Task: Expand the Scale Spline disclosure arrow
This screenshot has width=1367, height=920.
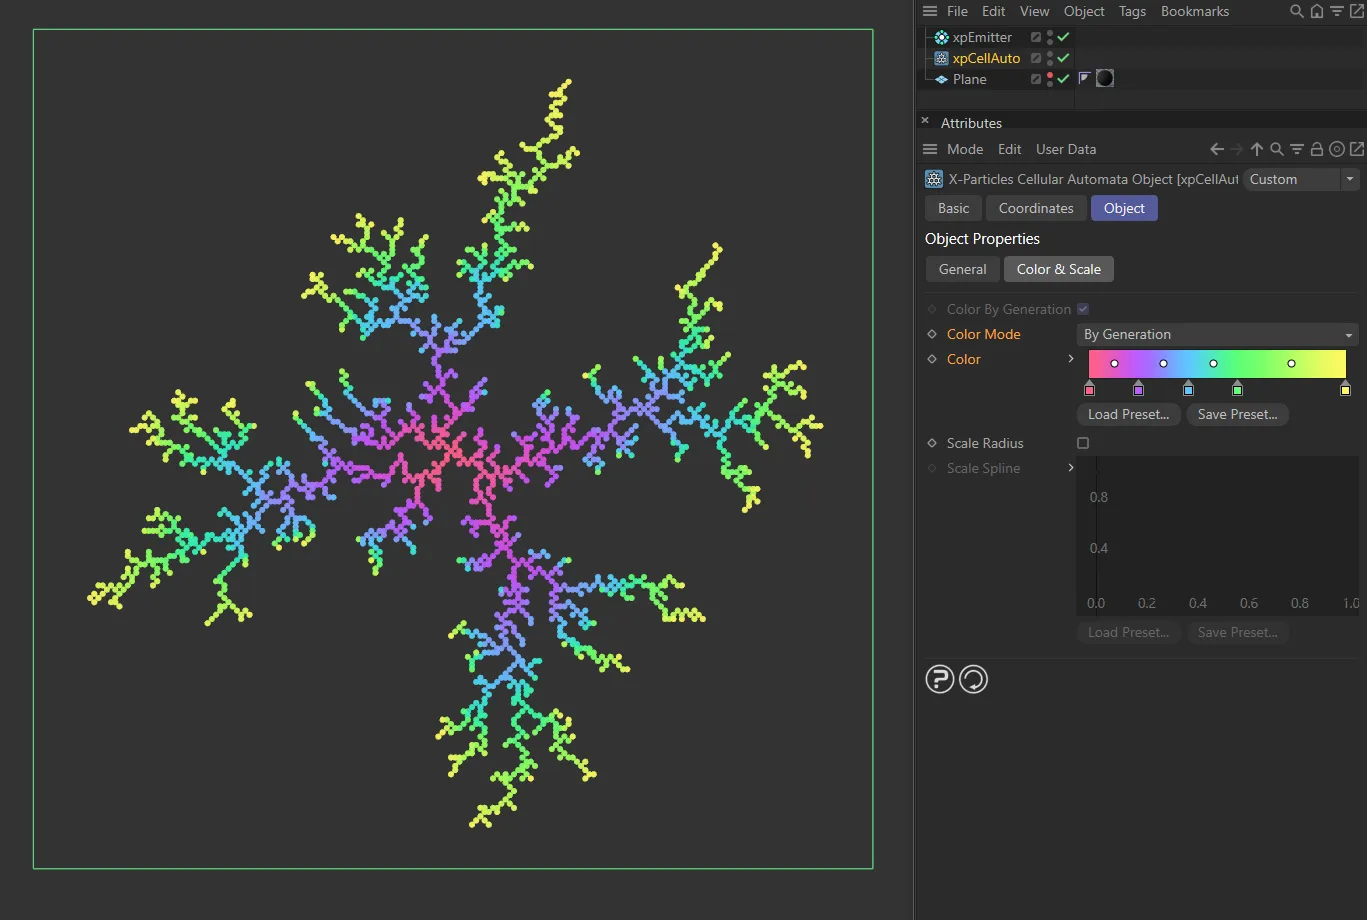Action: [1071, 468]
